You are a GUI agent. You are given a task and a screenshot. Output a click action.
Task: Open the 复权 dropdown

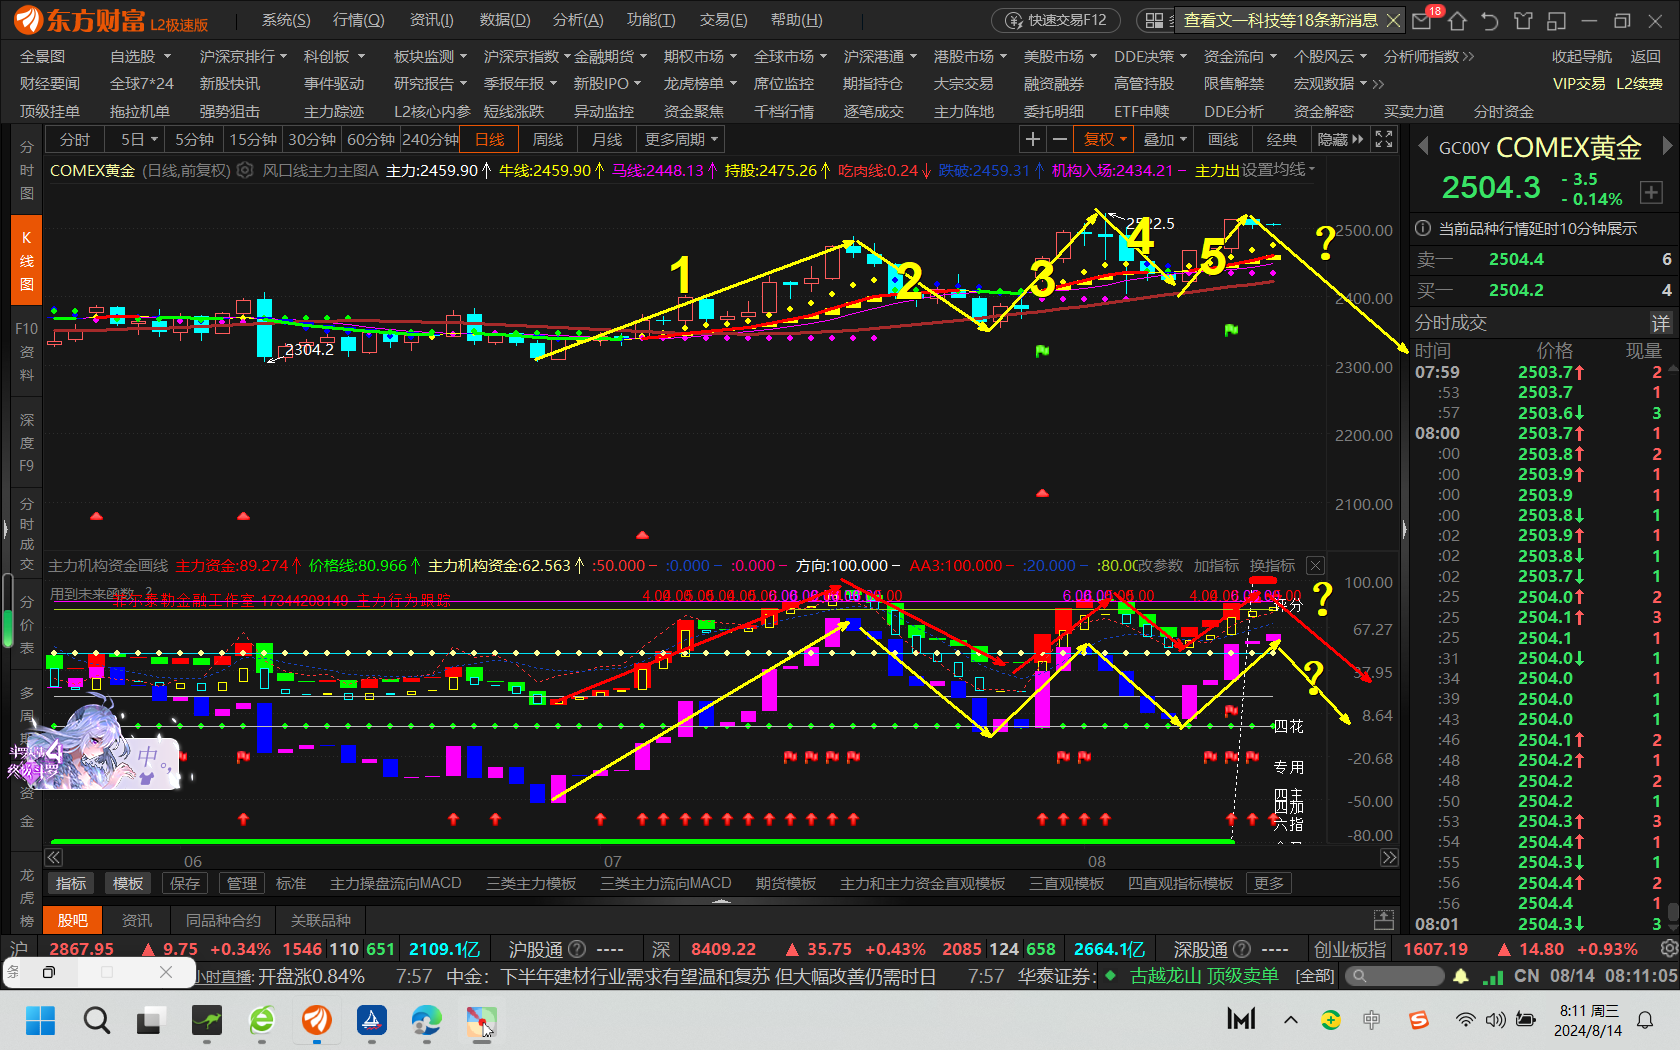click(1105, 140)
